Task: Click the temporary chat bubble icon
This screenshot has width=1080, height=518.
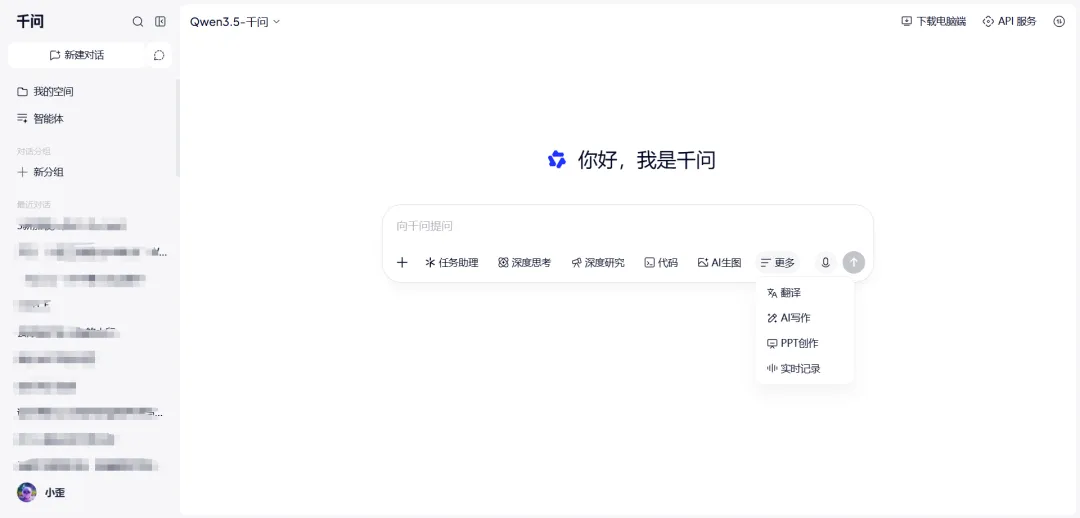Action: pos(160,55)
